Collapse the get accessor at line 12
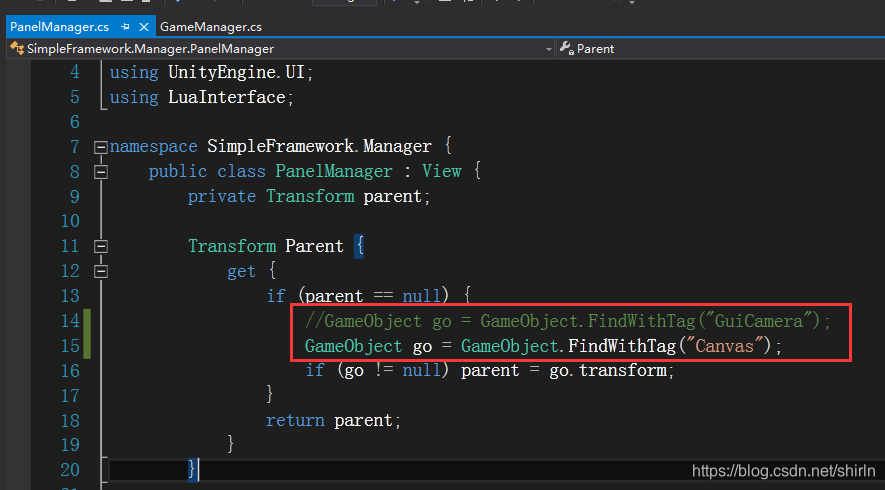Screen dimensions: 885x490 pos(101,272)
